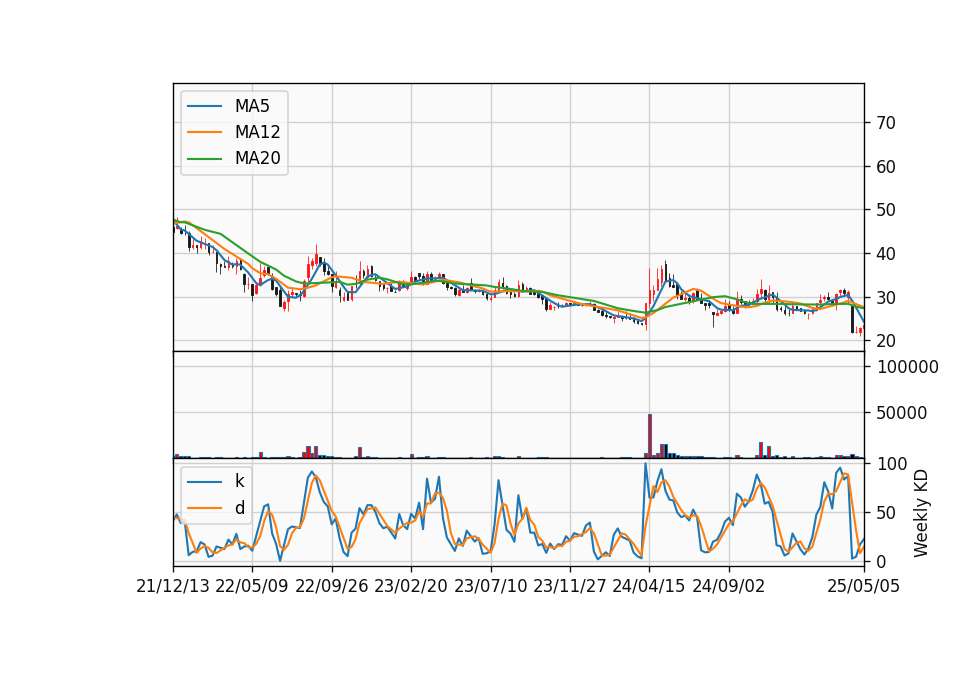Click the orange d legend line sample
Viewport: 960px width, 690px height.
tap(204, 508)
